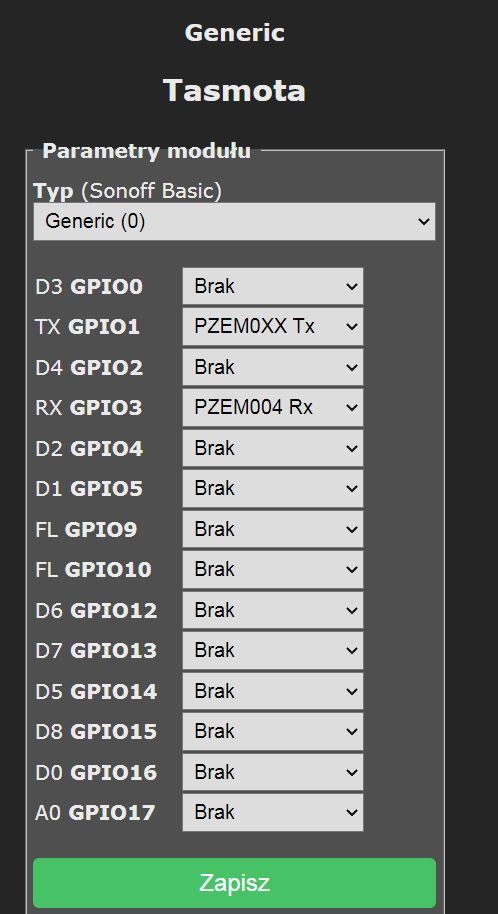This screenshot has height=914, width=498.
Task: Open the Typ module dropdown showing Generic (0)
Action: (x=234, y=222)
